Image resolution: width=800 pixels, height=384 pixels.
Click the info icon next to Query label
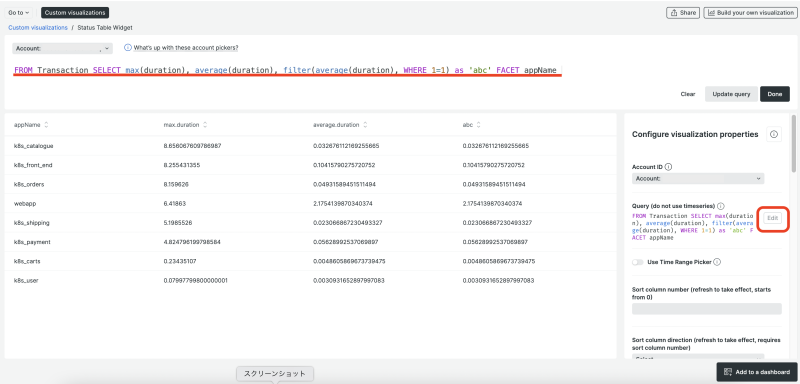(x=720, y=207)
